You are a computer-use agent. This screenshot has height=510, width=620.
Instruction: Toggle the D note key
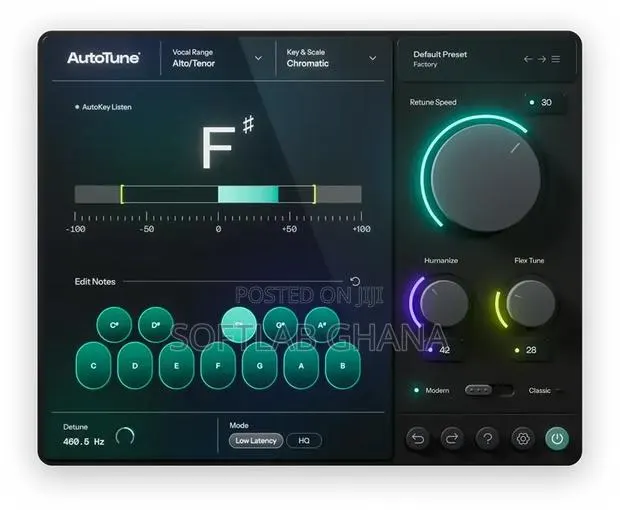pos(135,366)
